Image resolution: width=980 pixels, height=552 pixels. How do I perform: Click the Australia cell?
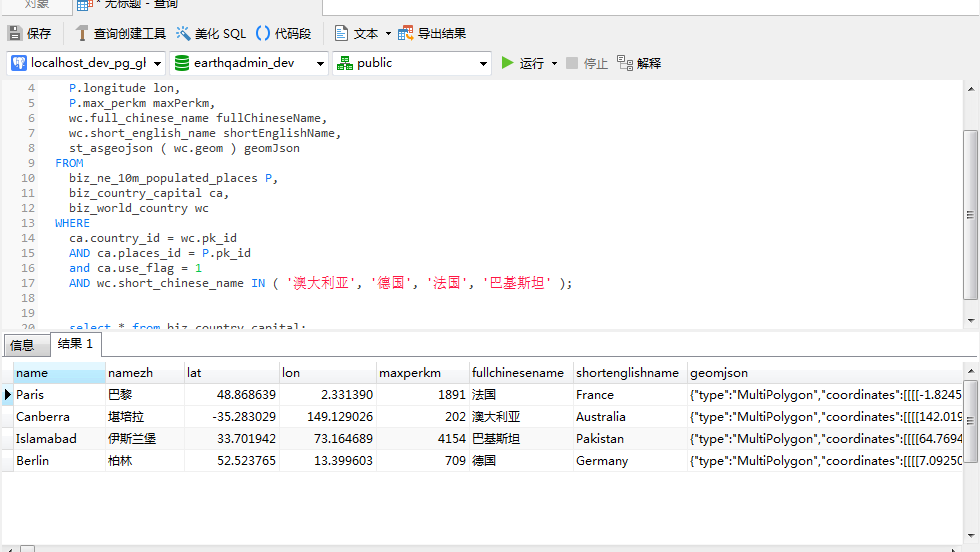(x=630, y=417)
